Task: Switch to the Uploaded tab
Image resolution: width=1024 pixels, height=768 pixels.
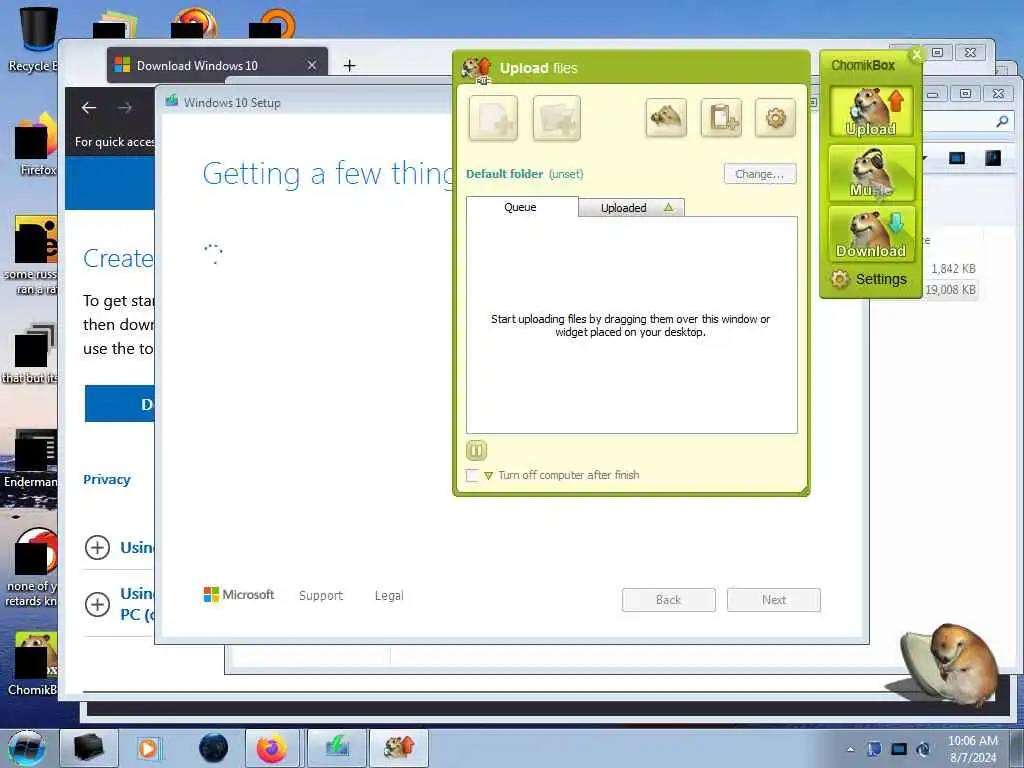Action: [632, 208]
